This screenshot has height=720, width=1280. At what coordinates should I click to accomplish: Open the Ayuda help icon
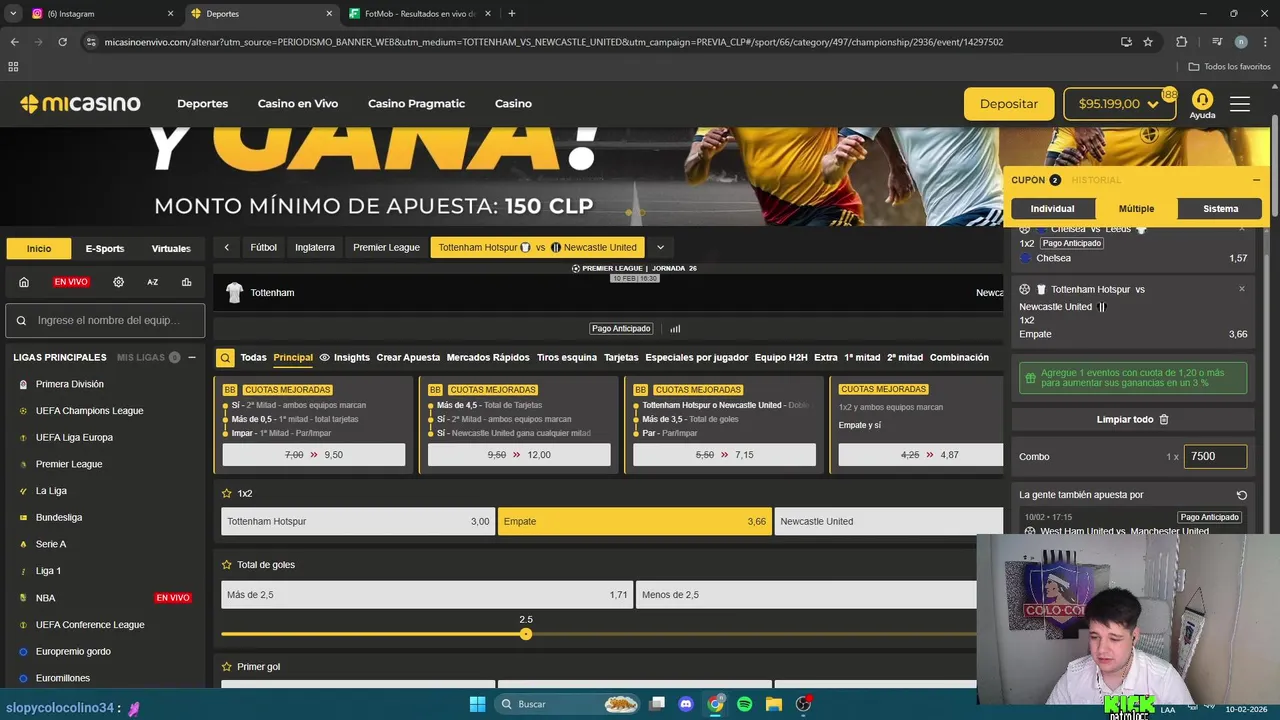point(1202,104)
